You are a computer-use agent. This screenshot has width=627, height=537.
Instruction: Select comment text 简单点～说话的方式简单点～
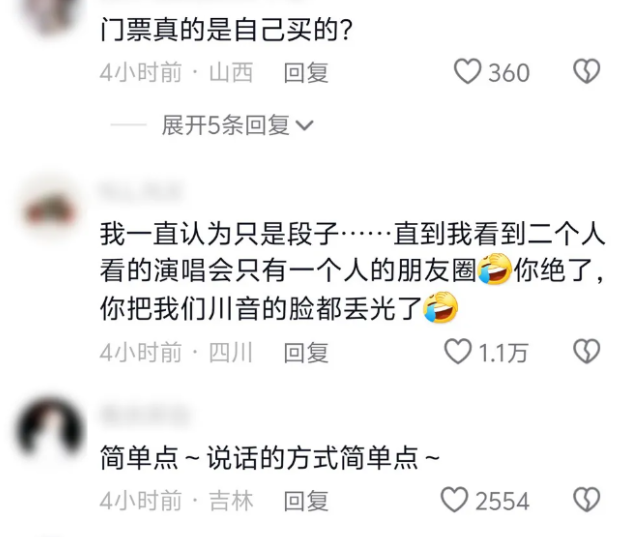[270, 457]
